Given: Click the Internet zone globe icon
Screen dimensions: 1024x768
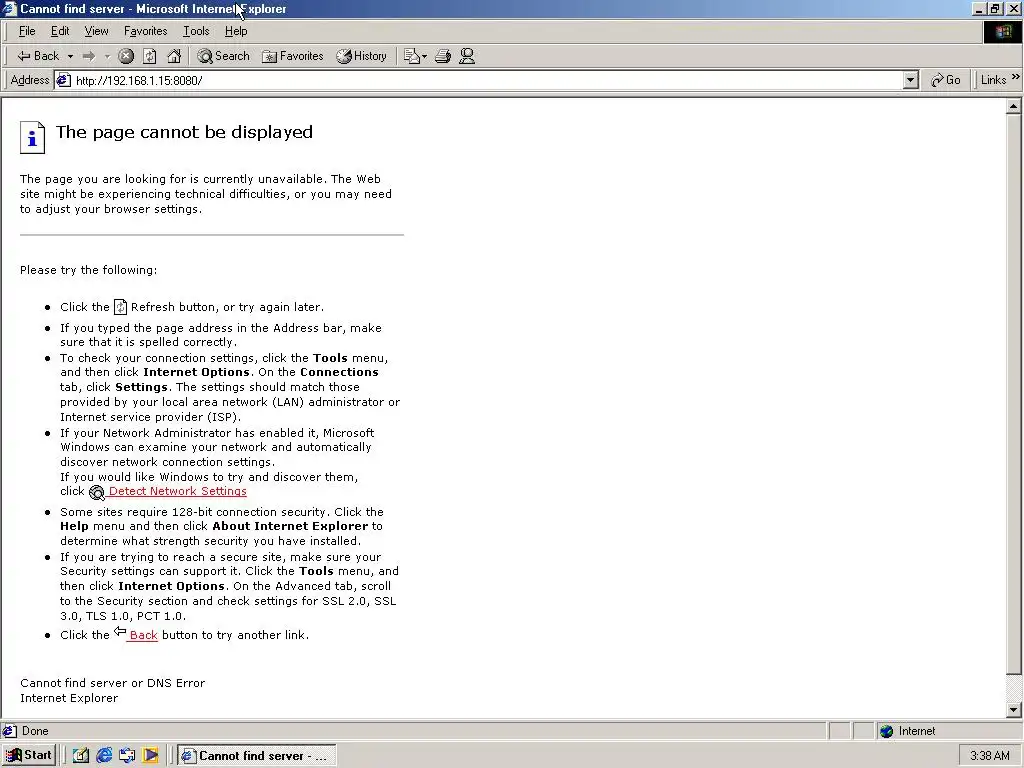Looking at the screenshot, I should coord(886,731).
